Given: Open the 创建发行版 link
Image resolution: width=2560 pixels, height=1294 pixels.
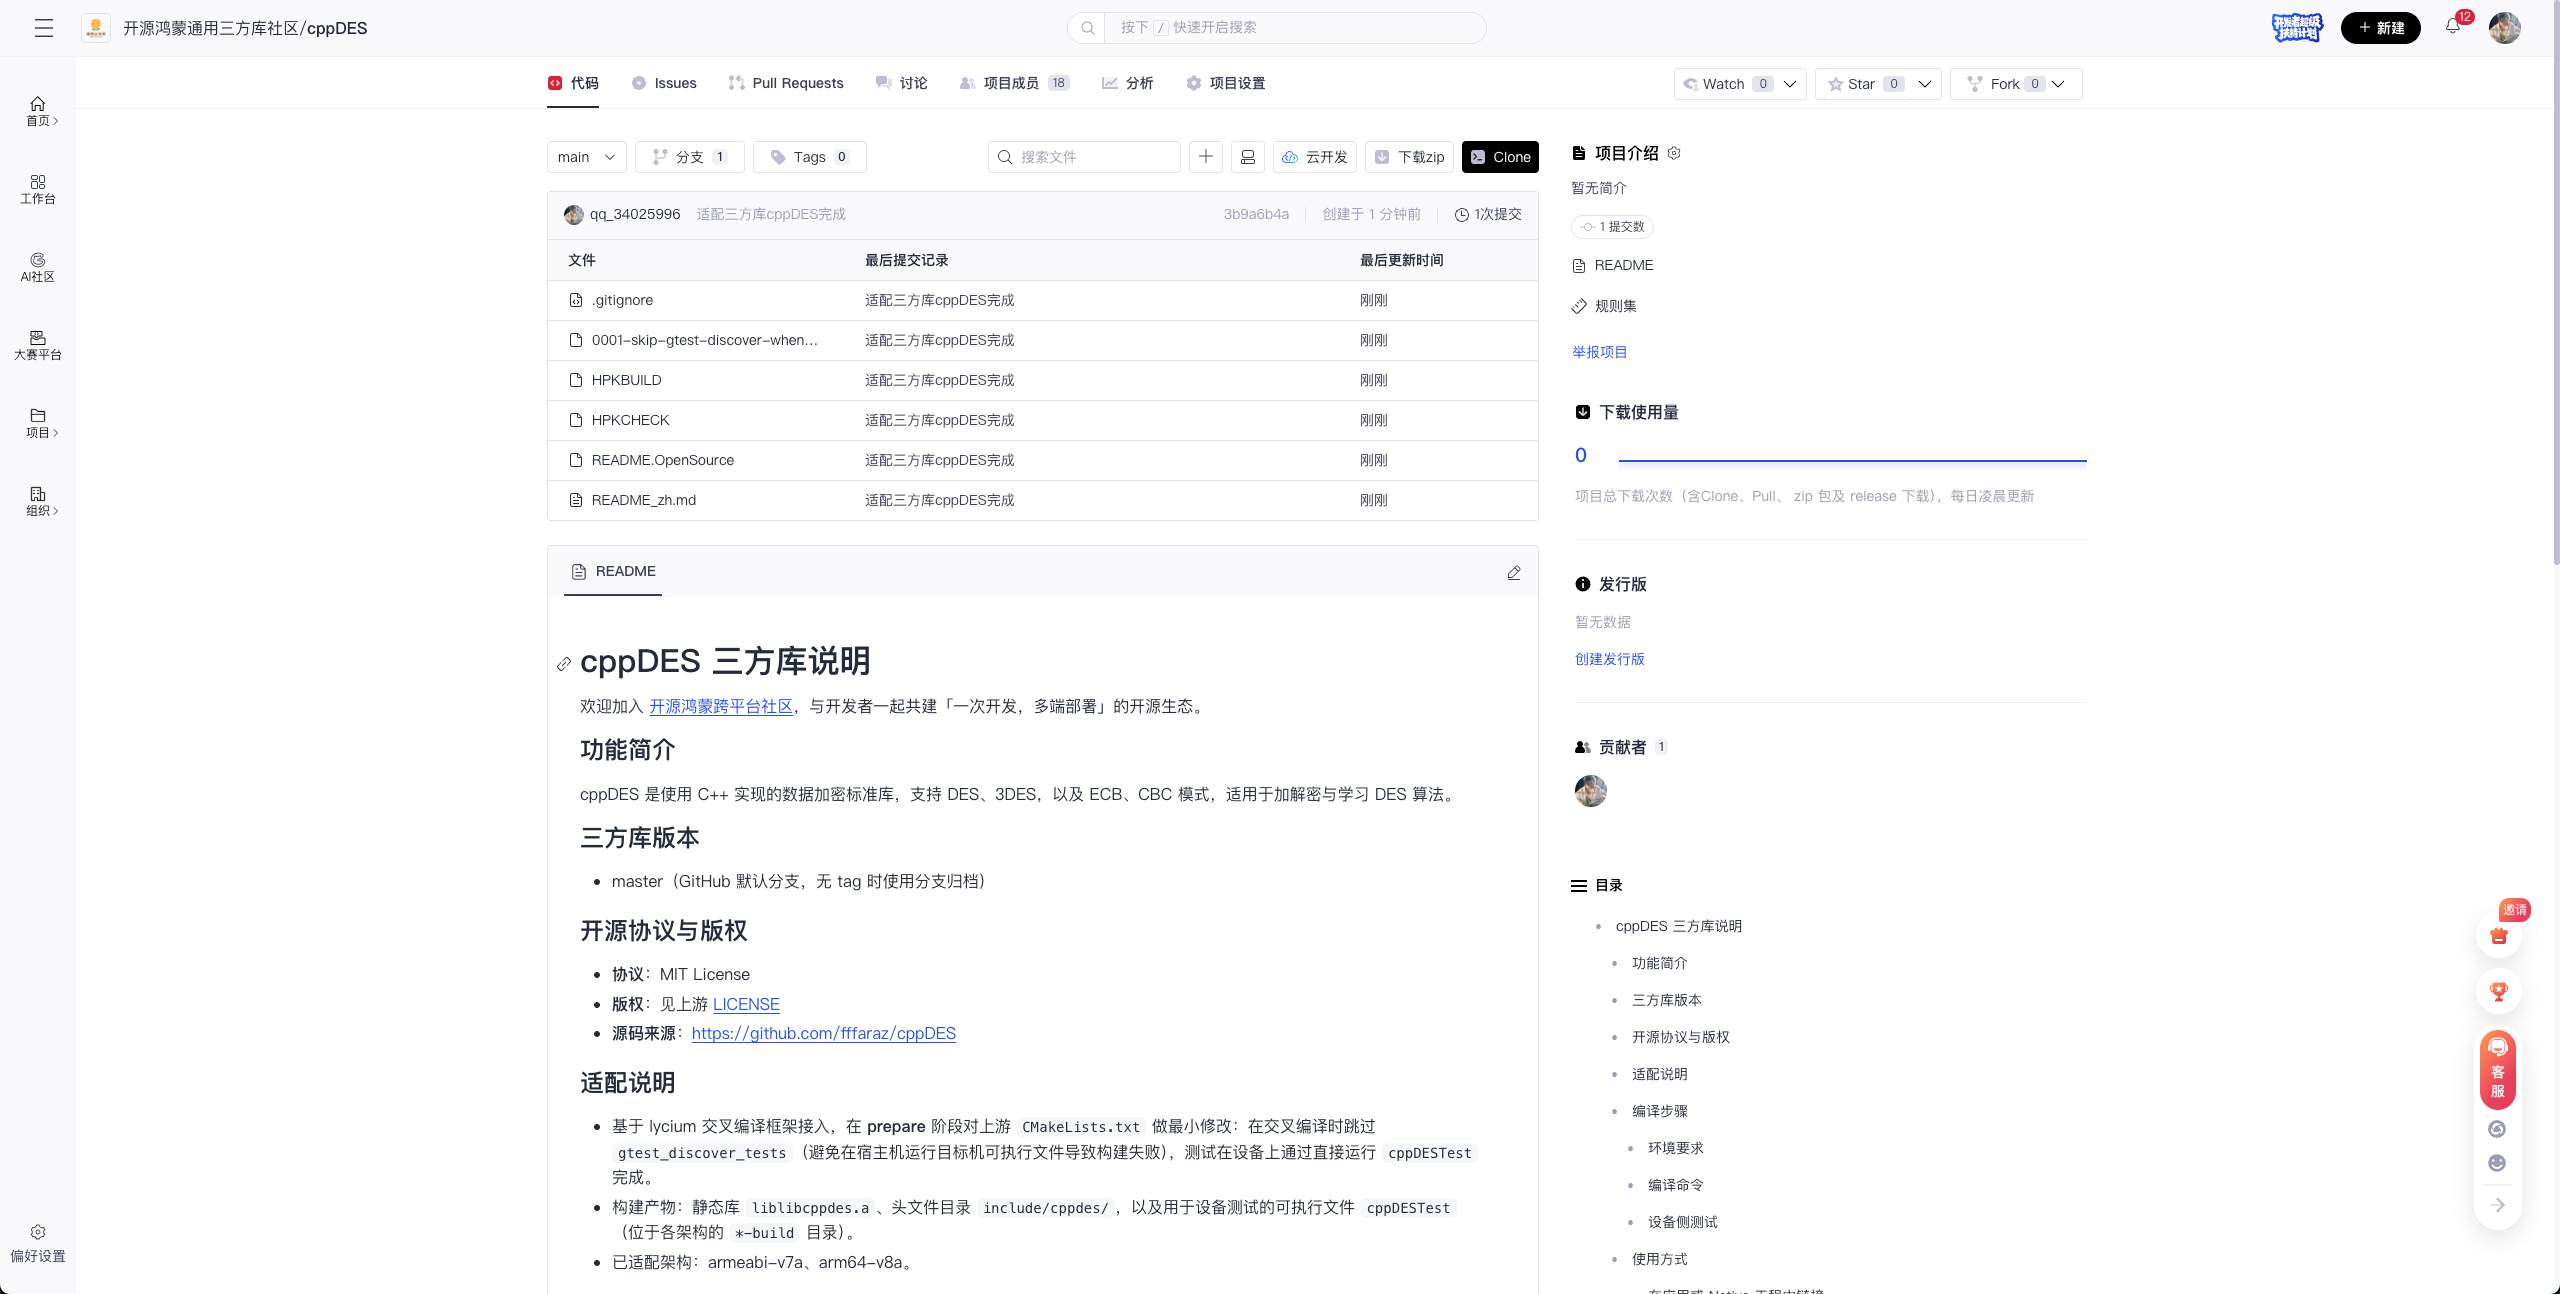Looking at the screenshot, I should pos(1609,659).
